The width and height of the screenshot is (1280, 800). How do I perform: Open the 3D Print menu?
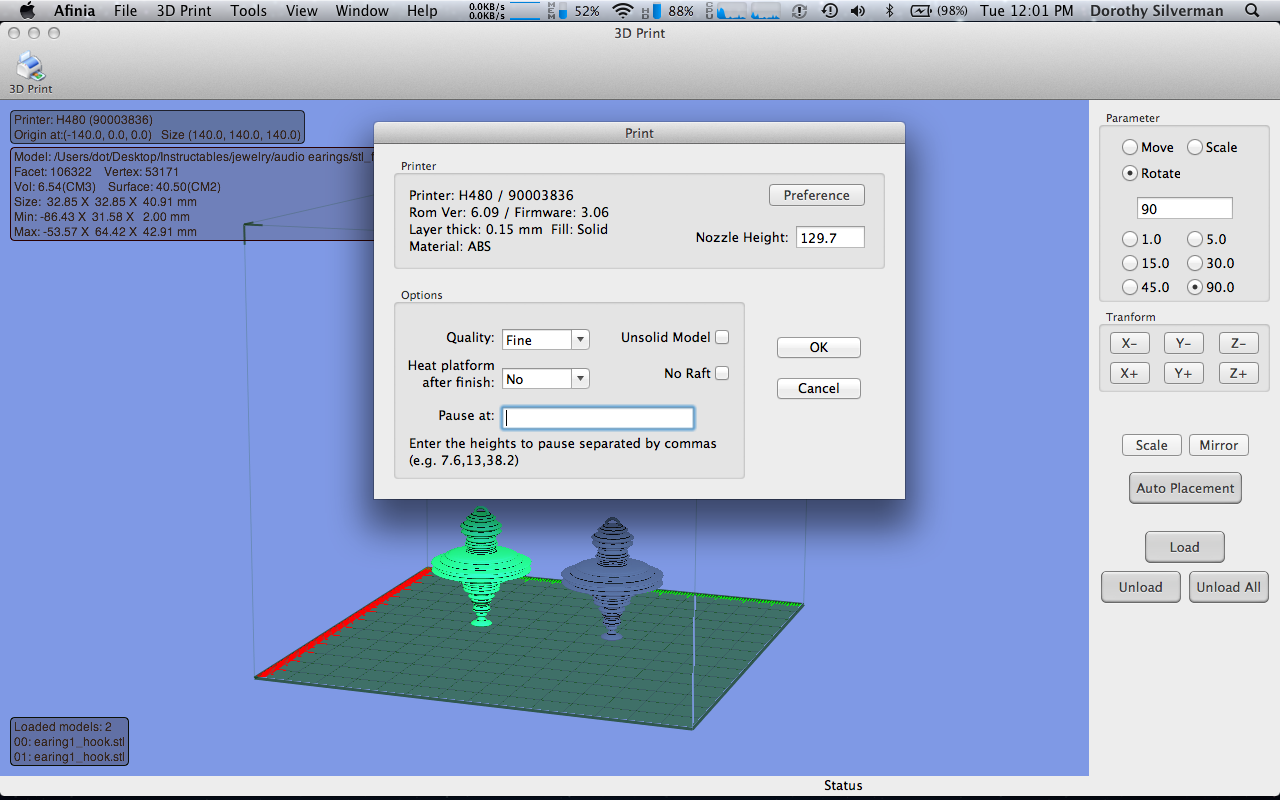click(184, 11)
